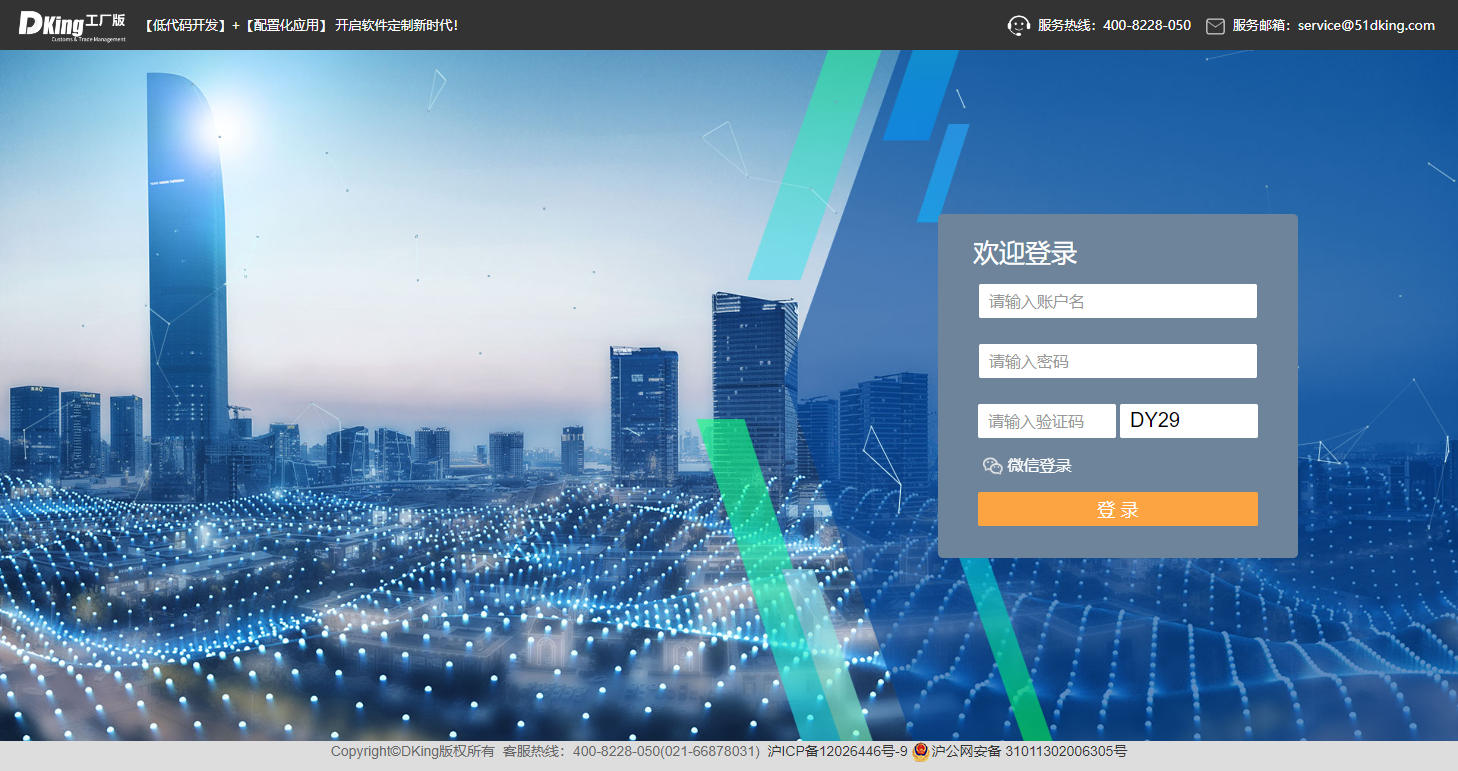Click the DKing logo in the header
1458x771 pixels.
[72, 25]
